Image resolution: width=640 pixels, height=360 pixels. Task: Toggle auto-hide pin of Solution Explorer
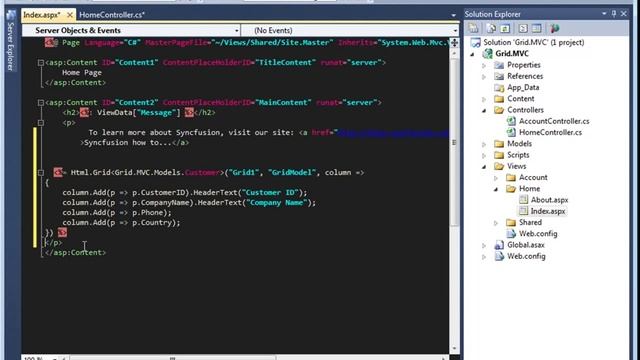pyautogui.click(x=614, y=14)
